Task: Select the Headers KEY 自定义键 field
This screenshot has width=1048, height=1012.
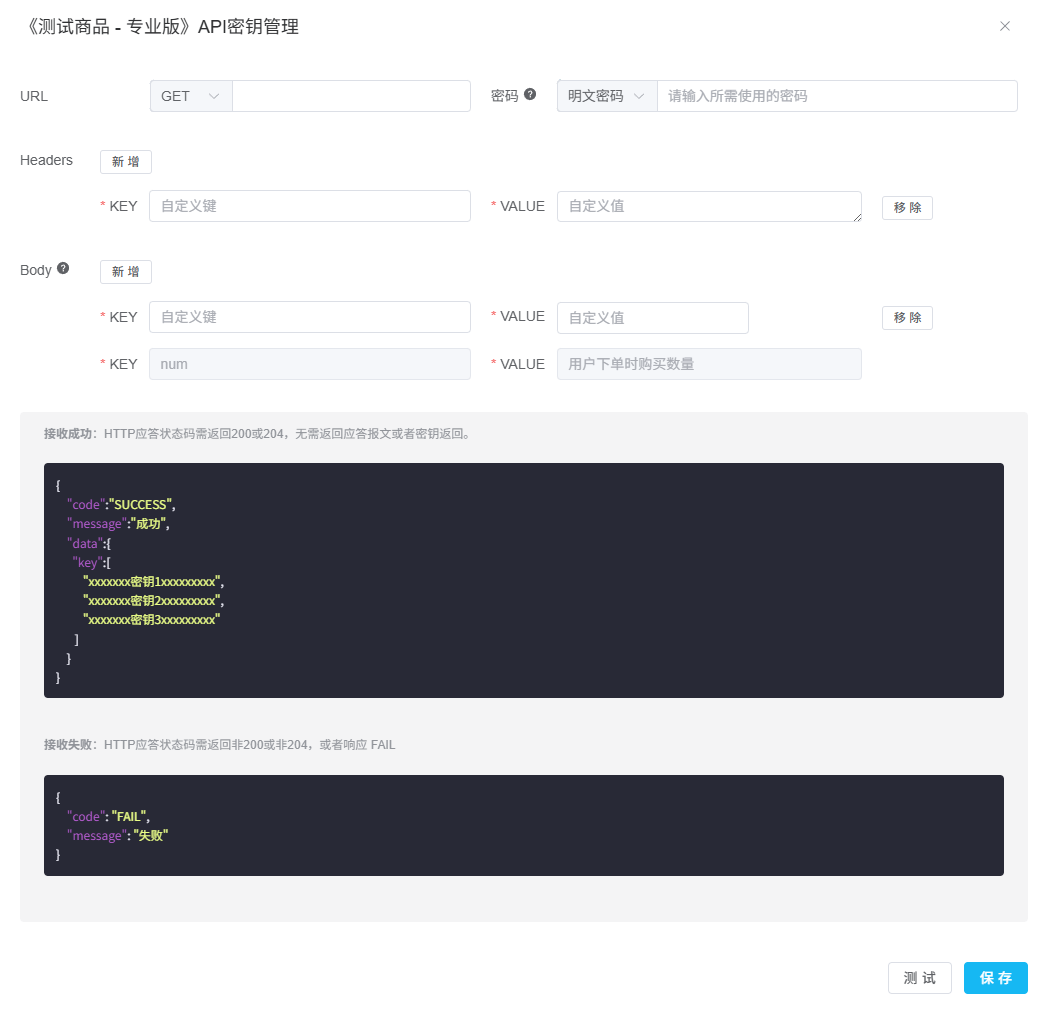Action: point(310,205)
